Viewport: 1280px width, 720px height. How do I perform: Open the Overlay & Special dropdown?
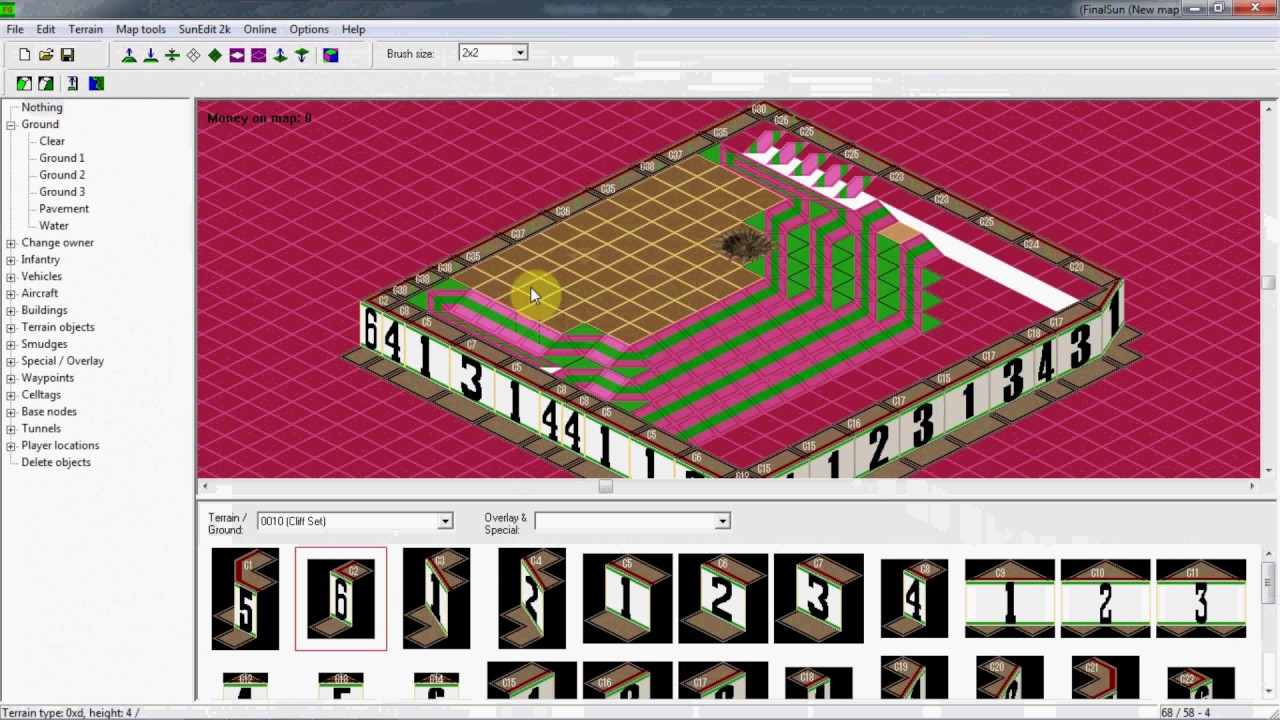click(722, 521)
